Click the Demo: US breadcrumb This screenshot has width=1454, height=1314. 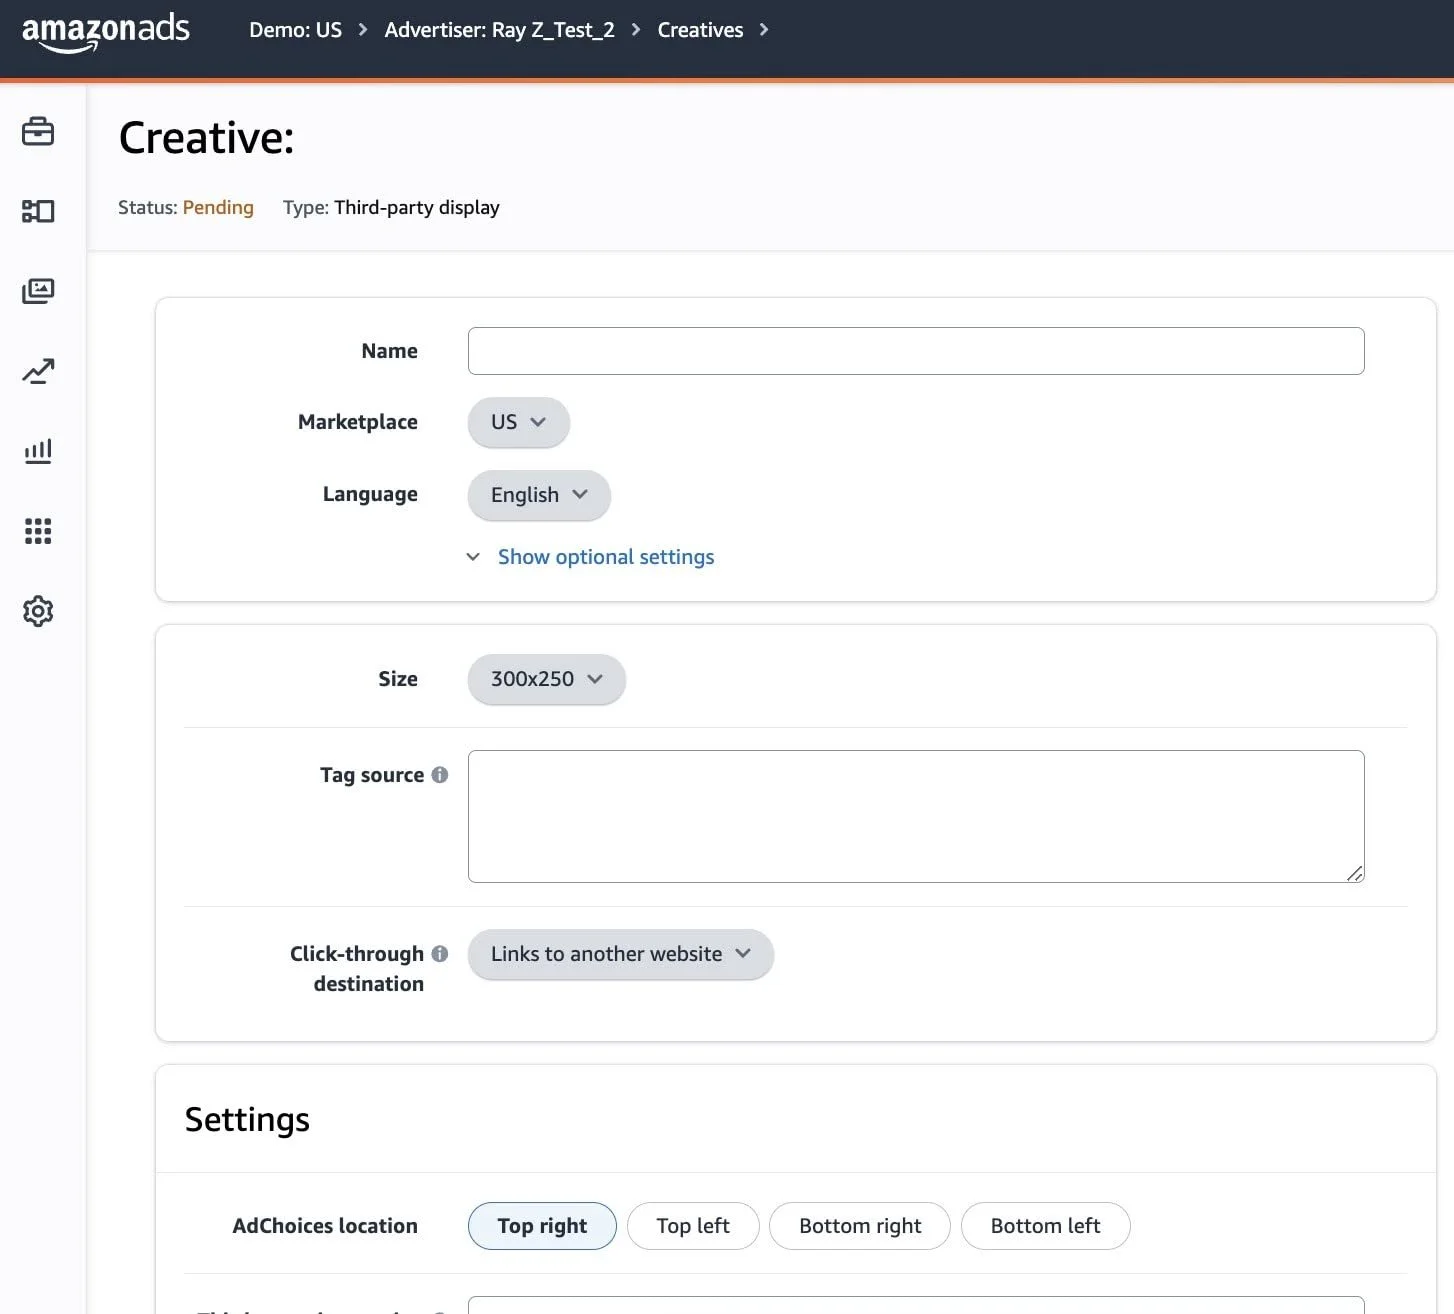click(295, 29)
